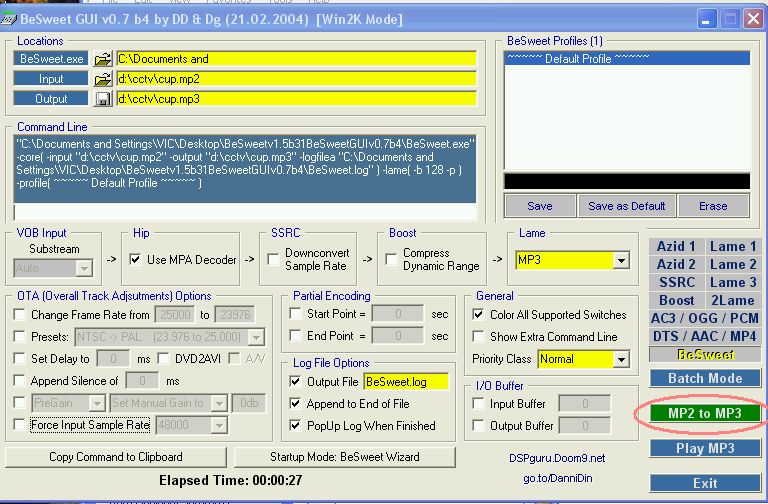
Task: Toggle the log Output File checkbox
Action: pos(295,382)
